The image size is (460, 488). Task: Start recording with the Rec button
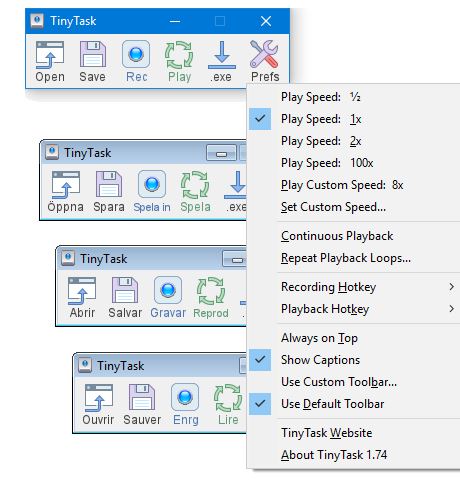[x=136, y=54]
